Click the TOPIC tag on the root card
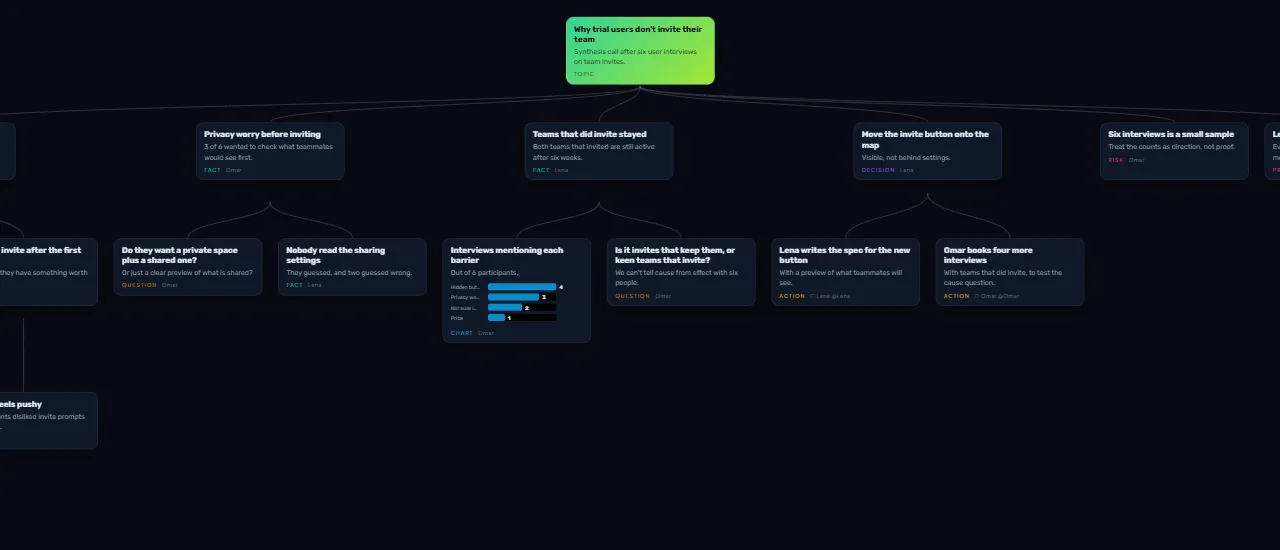The image size is (1280, 550). [x=584, y=74]
